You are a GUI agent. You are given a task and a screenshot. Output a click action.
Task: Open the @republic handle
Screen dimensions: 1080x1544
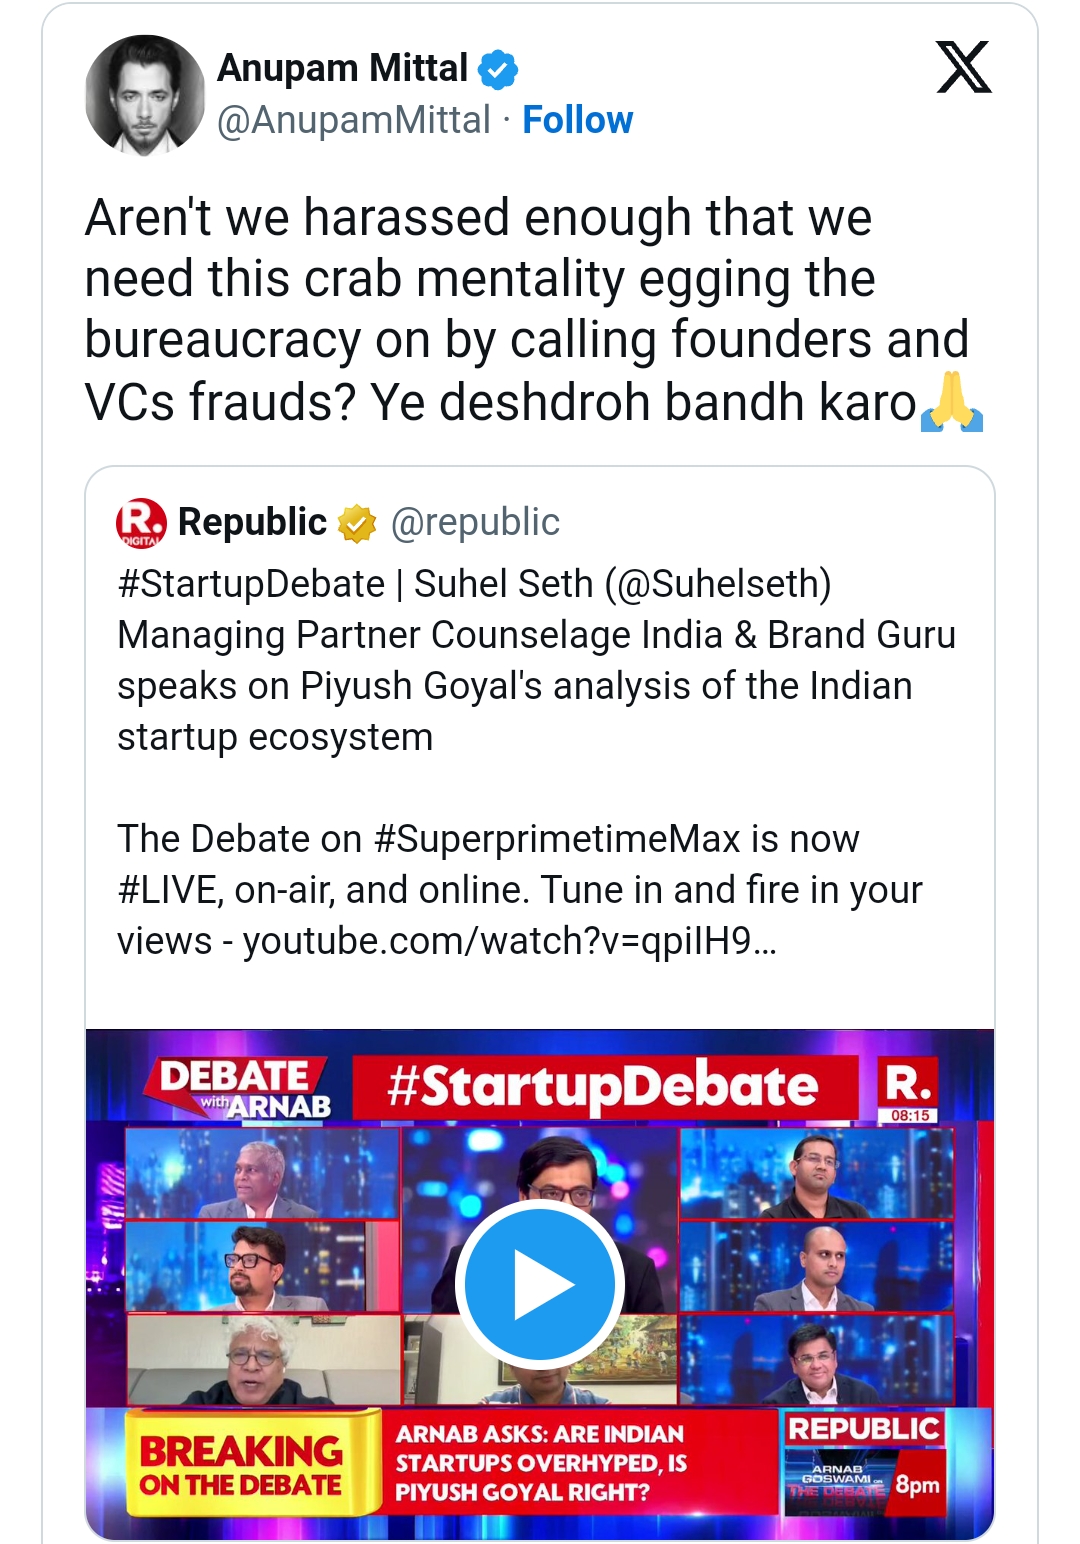click(475, 523)
